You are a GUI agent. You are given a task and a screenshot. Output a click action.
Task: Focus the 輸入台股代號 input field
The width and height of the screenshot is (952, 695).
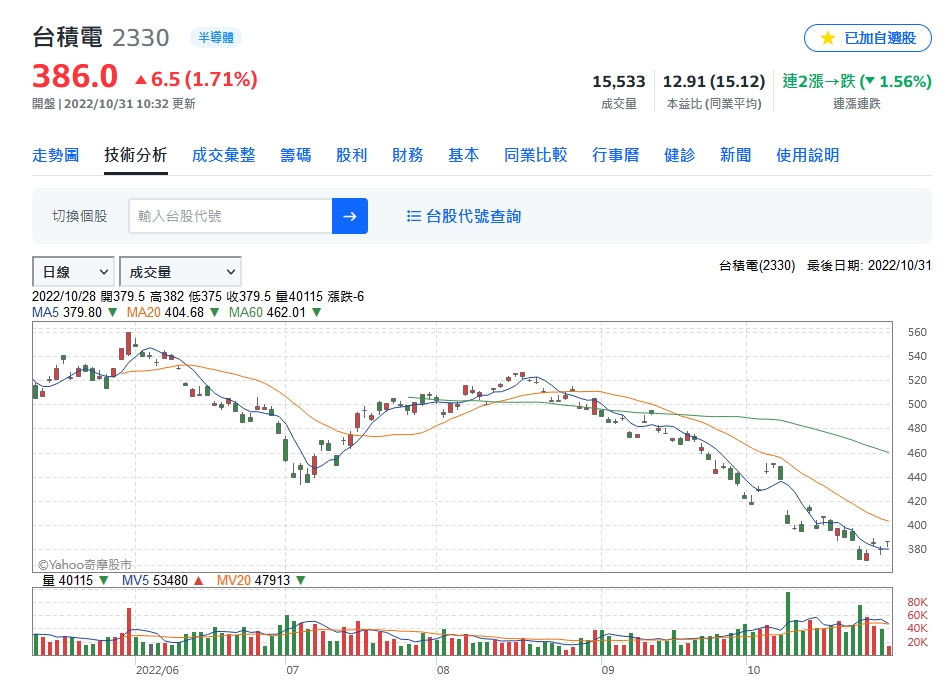230,216
